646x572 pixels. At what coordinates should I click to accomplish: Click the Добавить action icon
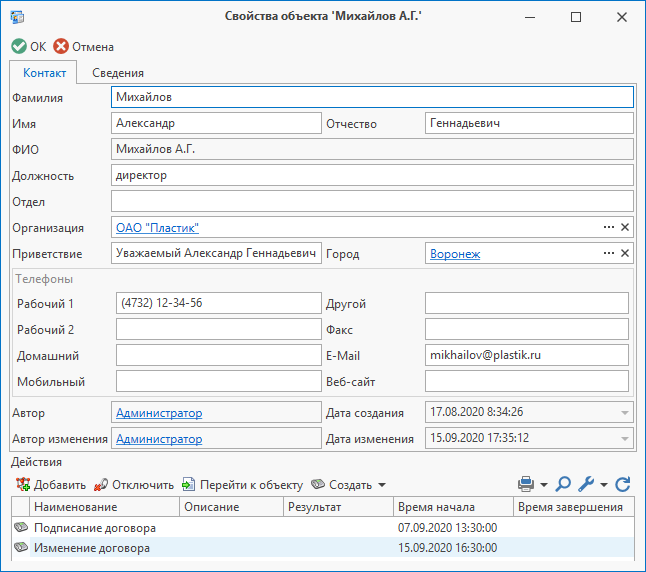coord(23,484)
